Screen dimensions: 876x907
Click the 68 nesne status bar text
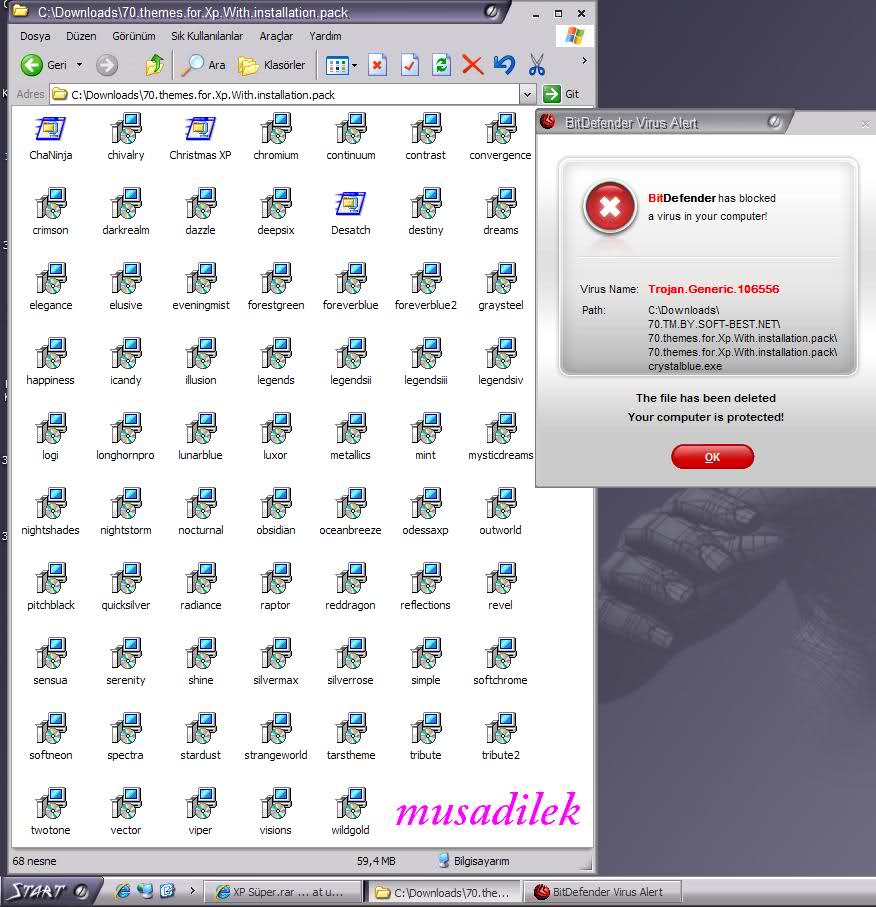coord(35,861)
